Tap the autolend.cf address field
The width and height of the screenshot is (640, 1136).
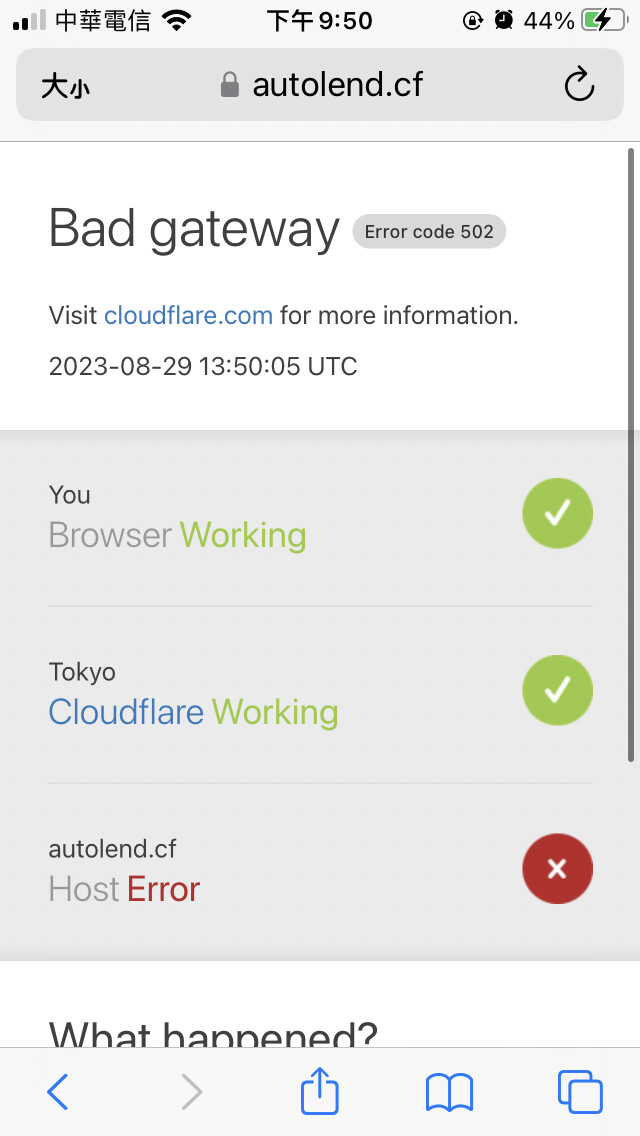[337, 85]
